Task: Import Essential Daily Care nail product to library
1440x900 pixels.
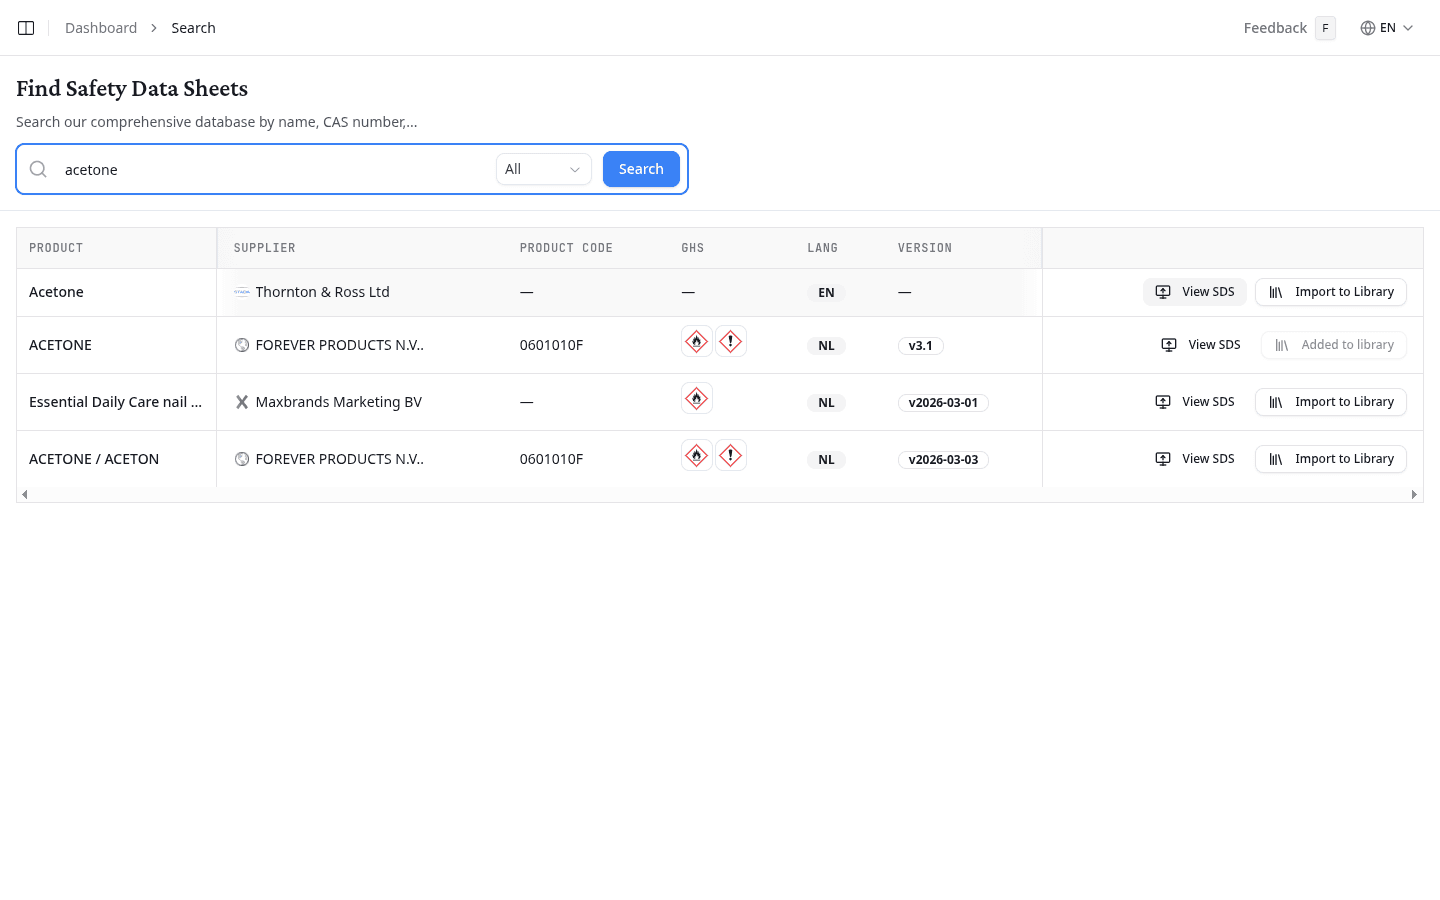Action: [x=1331, y=402]
